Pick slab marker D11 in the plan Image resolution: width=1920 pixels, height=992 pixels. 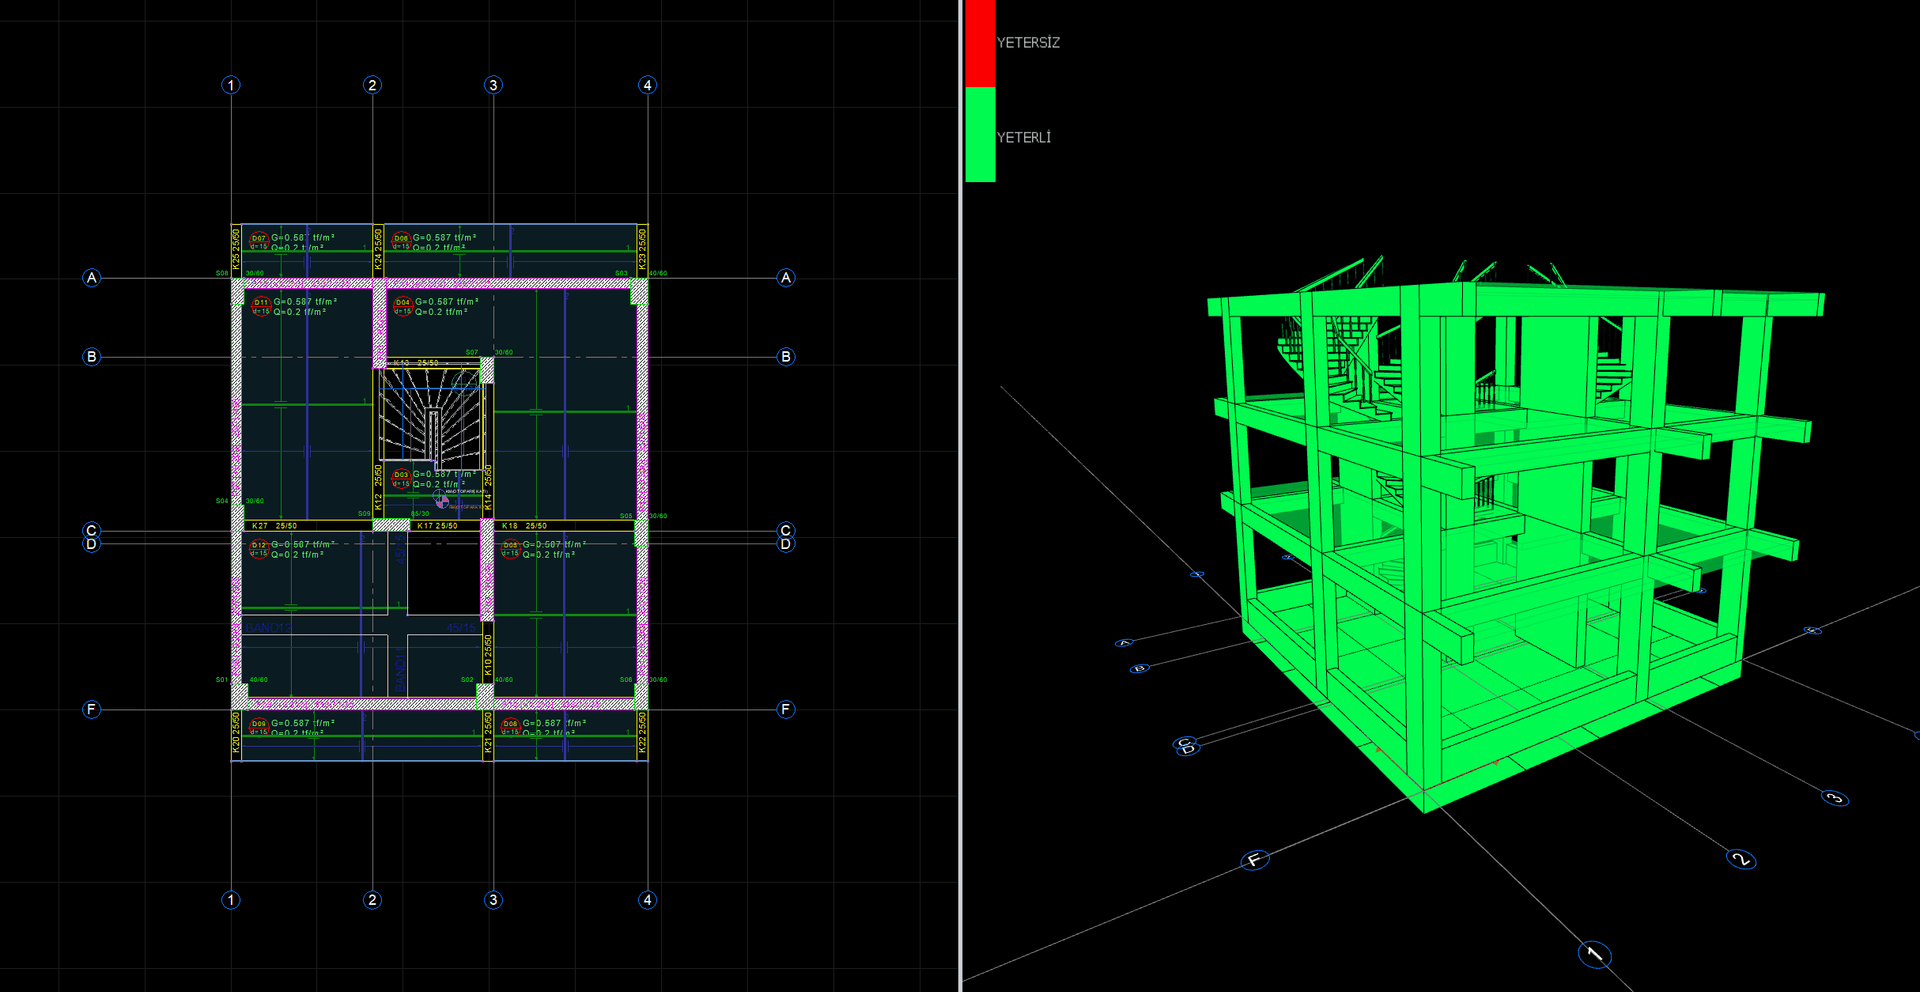261,304
